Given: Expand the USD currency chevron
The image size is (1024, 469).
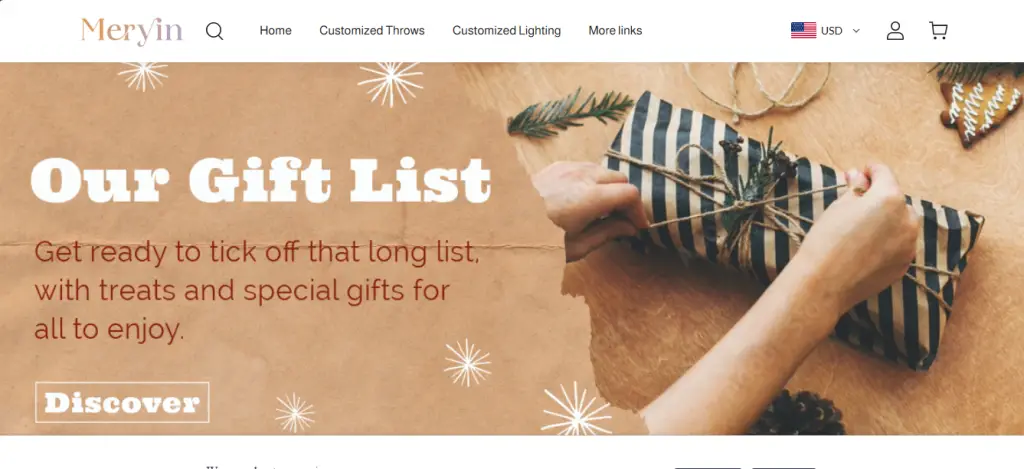Looking at the screenshot, I should [x=856, y=31].
